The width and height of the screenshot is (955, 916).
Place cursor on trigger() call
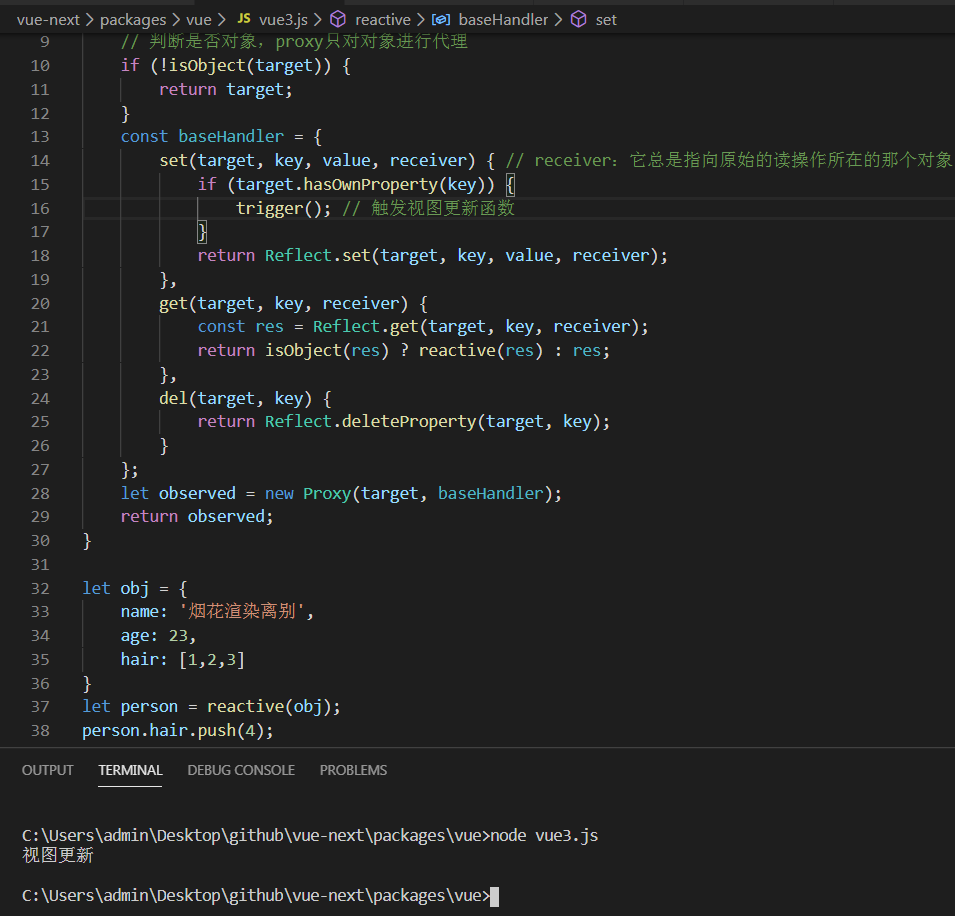pos(278,208)
